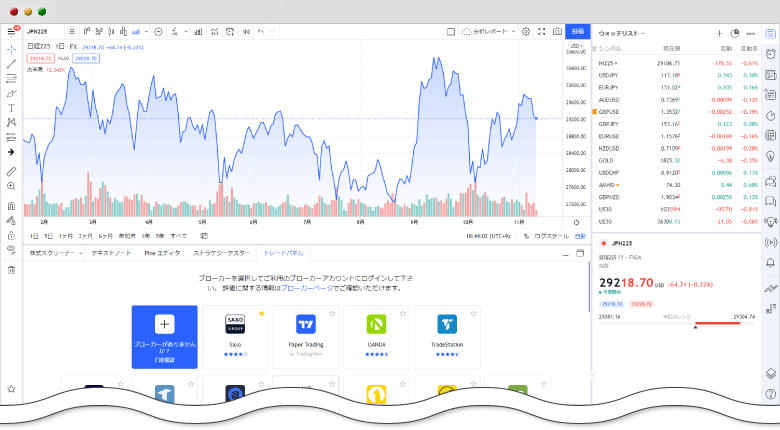Open favorites star in left toolbar
Image resolution: width=780 pixels, height=430 pixels.
(x=11, y=389)
